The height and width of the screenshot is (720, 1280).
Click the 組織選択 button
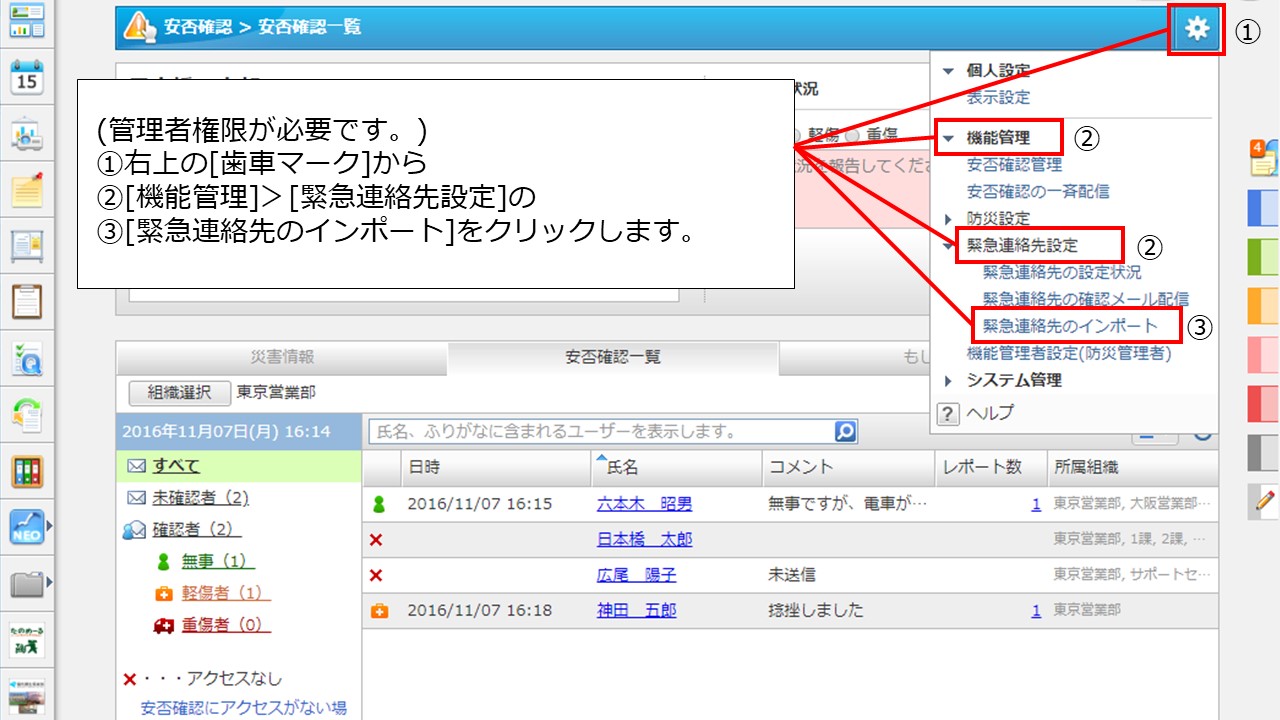[x=180, y=393]
